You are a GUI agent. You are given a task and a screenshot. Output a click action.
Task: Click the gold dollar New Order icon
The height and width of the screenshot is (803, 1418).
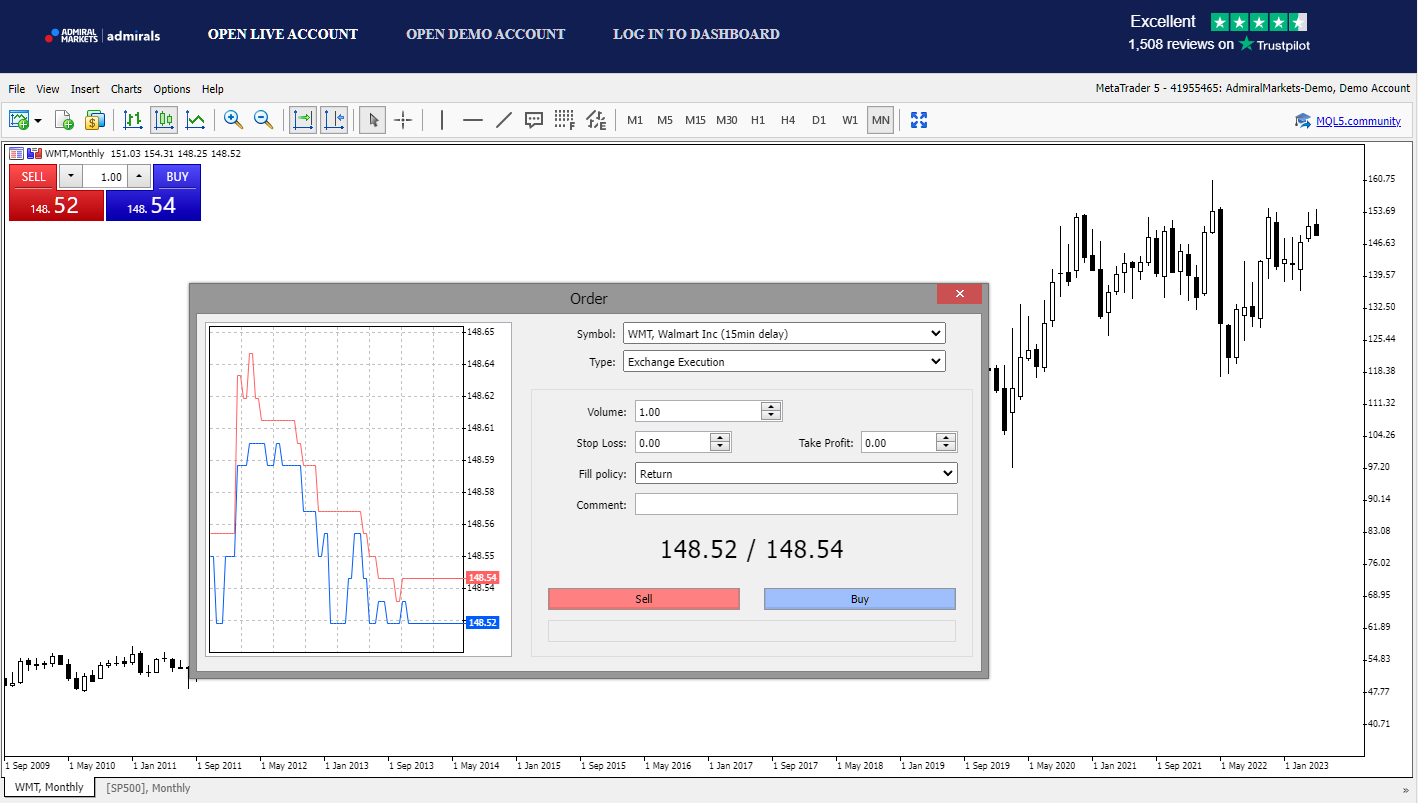[x=94, y=120]
